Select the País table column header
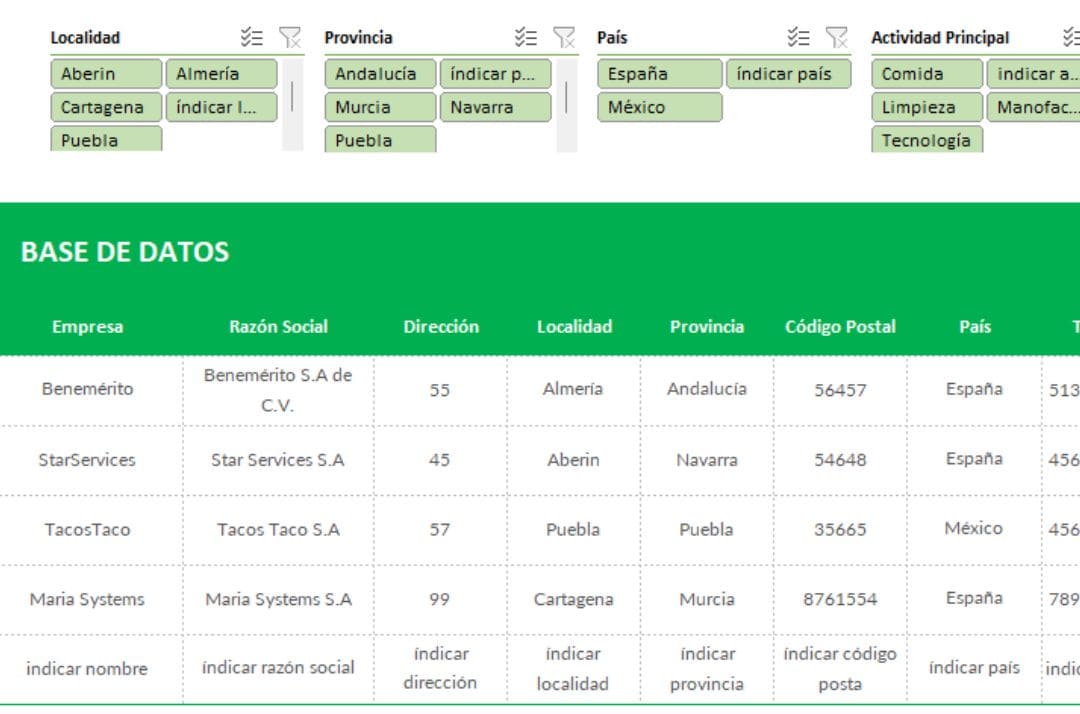Screen dimensions: 1080x714 click(975, 326)
